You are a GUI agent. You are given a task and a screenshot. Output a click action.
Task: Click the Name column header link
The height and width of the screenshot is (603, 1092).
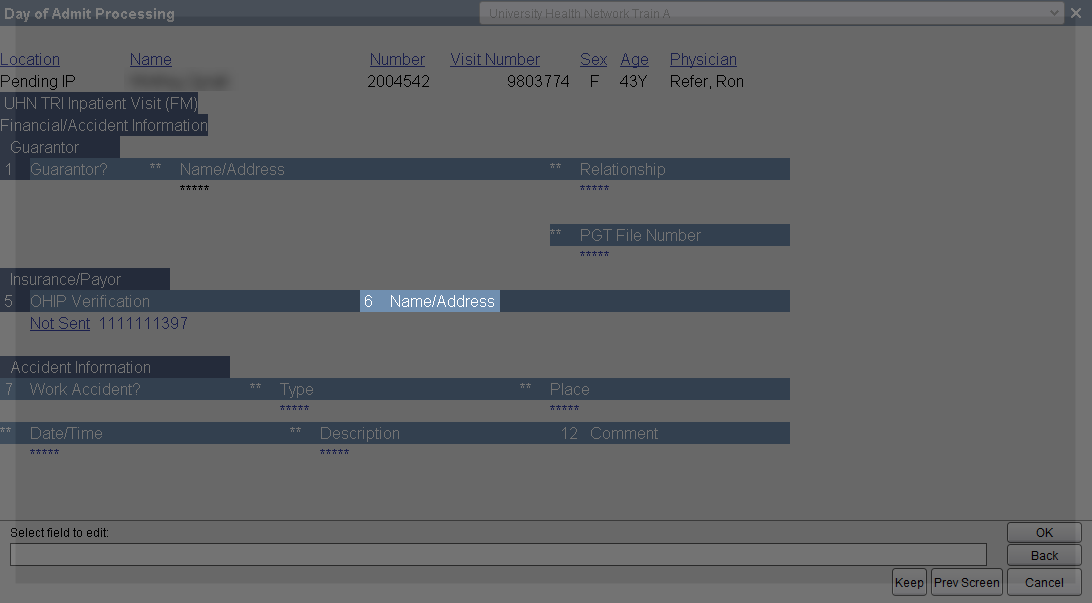[x=150, y=60]
